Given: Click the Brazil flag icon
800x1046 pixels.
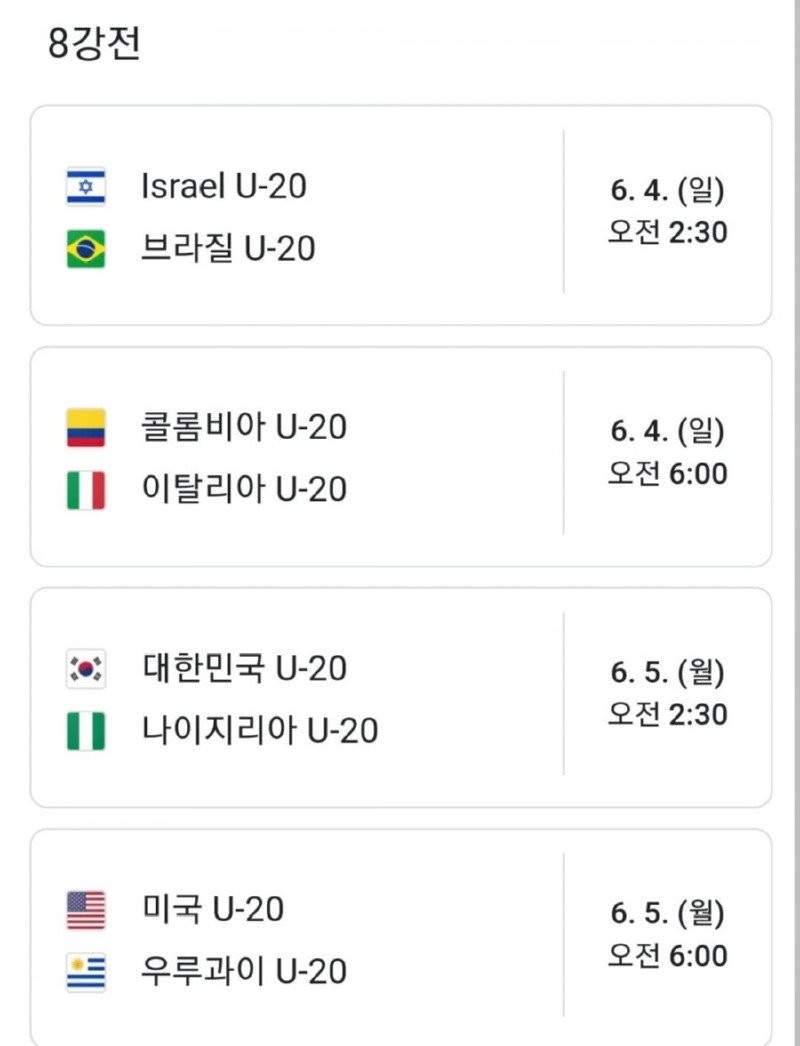Looking at the screenshot, I should click(86, 249).
